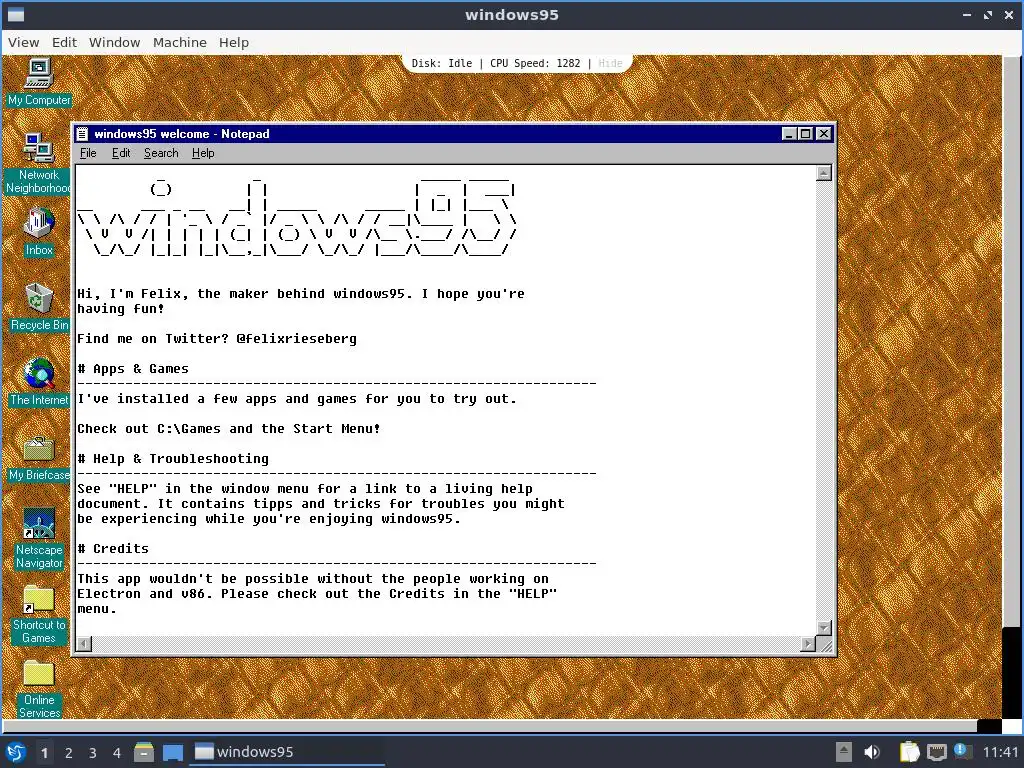Select the Shortcut to Games folder icon
This screenshot has width=1024, height=768.
click(39, 614)
